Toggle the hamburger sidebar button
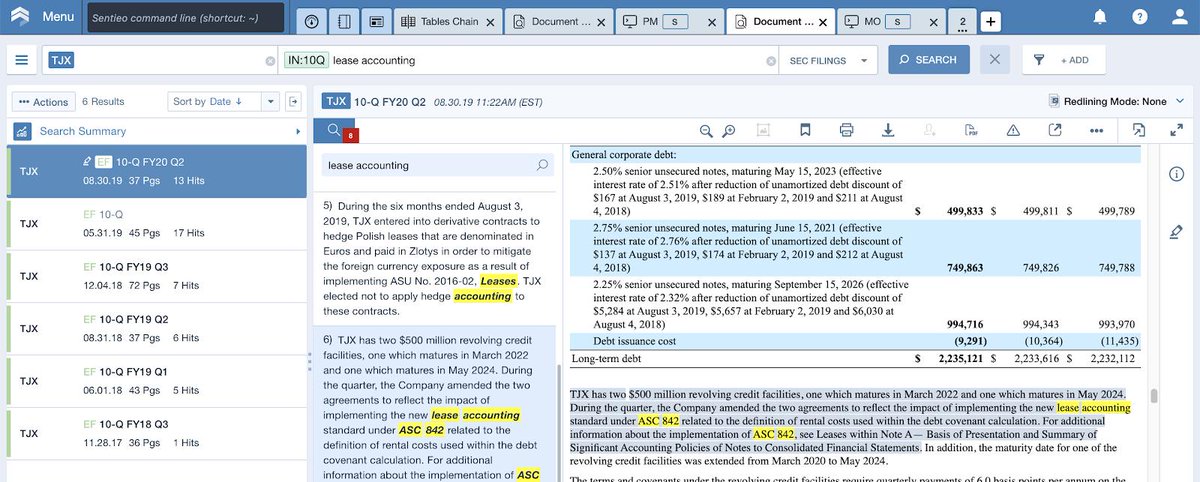 (21, 60)
